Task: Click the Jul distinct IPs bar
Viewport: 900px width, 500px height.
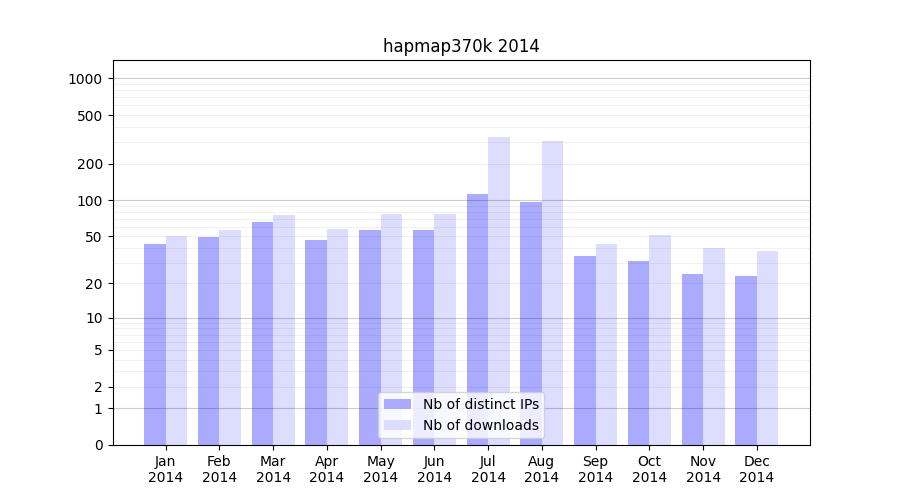Action: [x=477, y=319]
